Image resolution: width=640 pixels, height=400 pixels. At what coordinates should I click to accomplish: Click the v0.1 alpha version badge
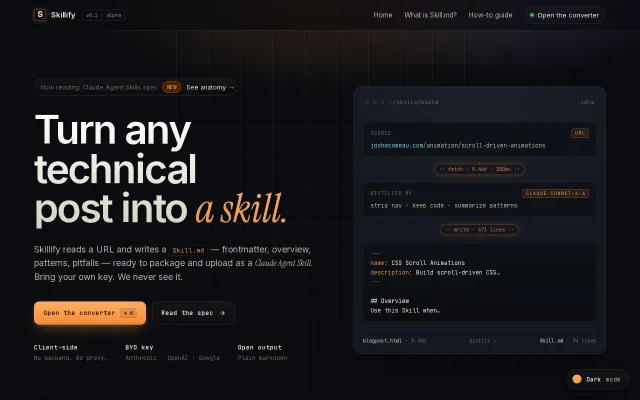point(103,15)
